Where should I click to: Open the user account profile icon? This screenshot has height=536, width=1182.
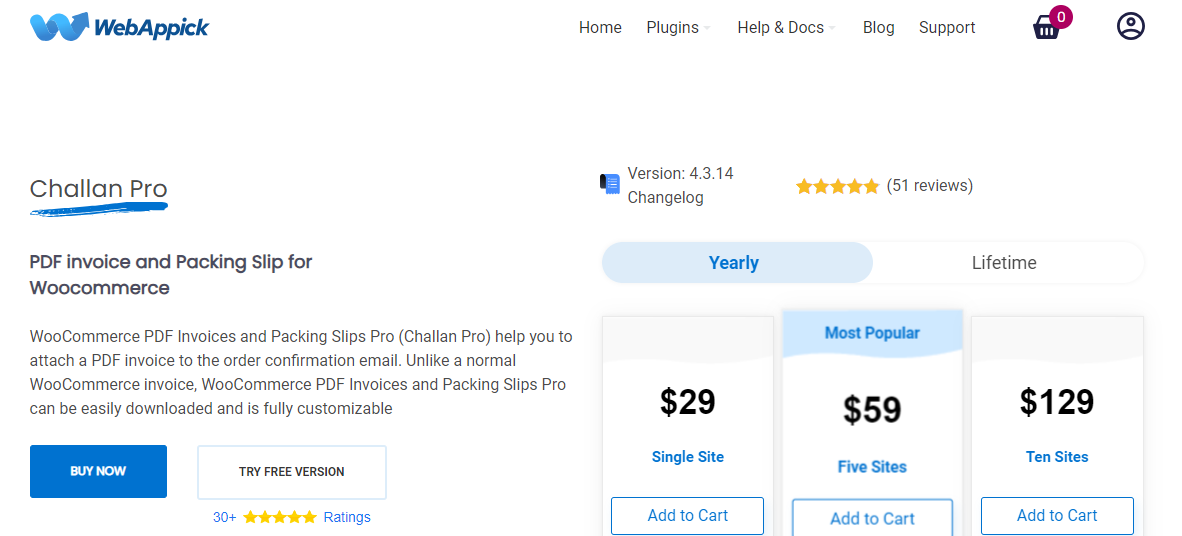[1130, 26]
